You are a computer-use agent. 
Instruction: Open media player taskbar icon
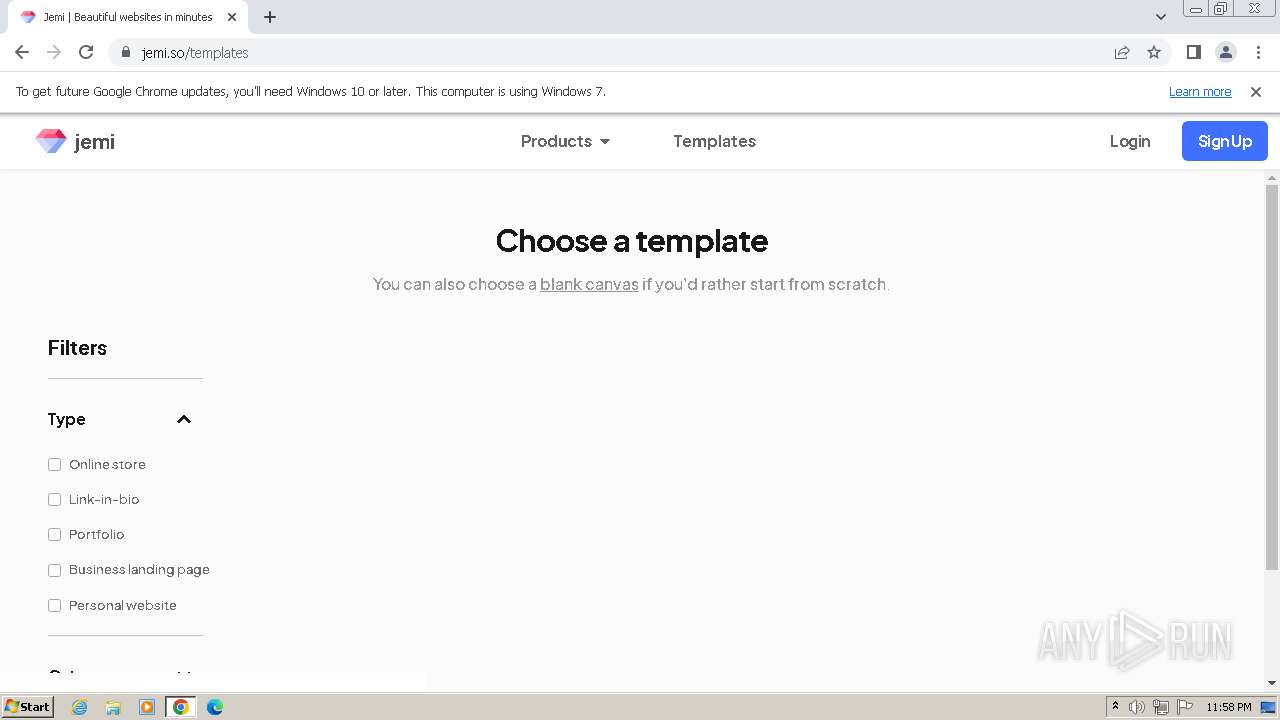tap(147, 707)
